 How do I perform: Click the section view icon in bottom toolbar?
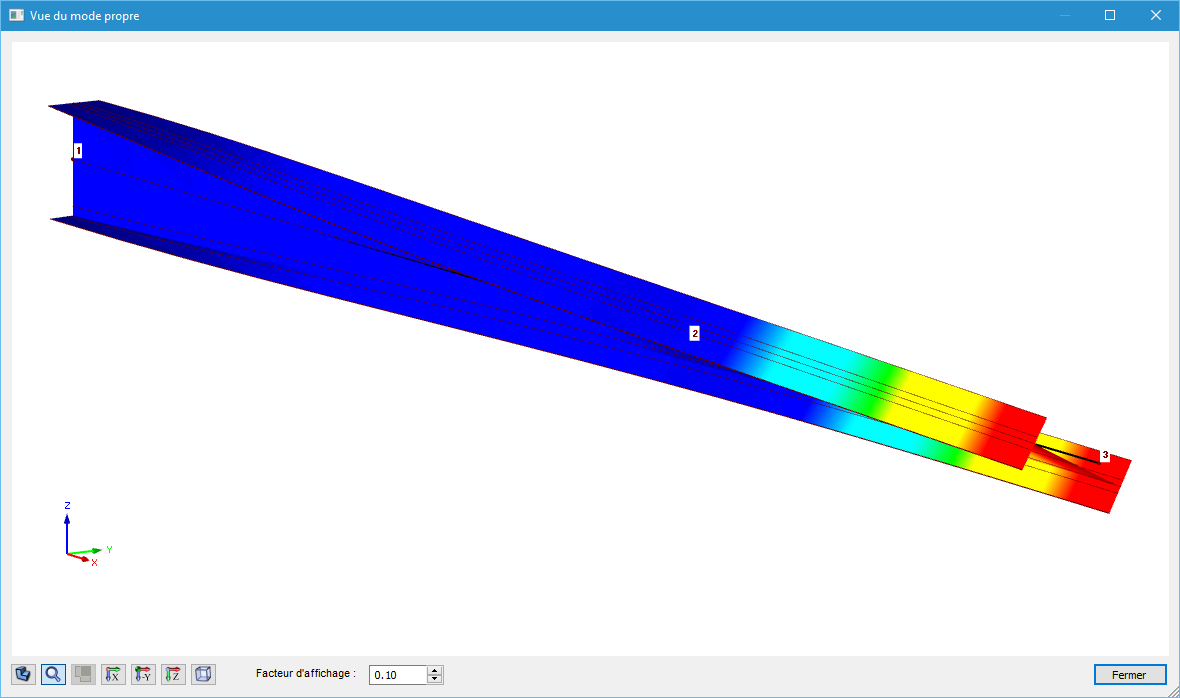point(23,674)
